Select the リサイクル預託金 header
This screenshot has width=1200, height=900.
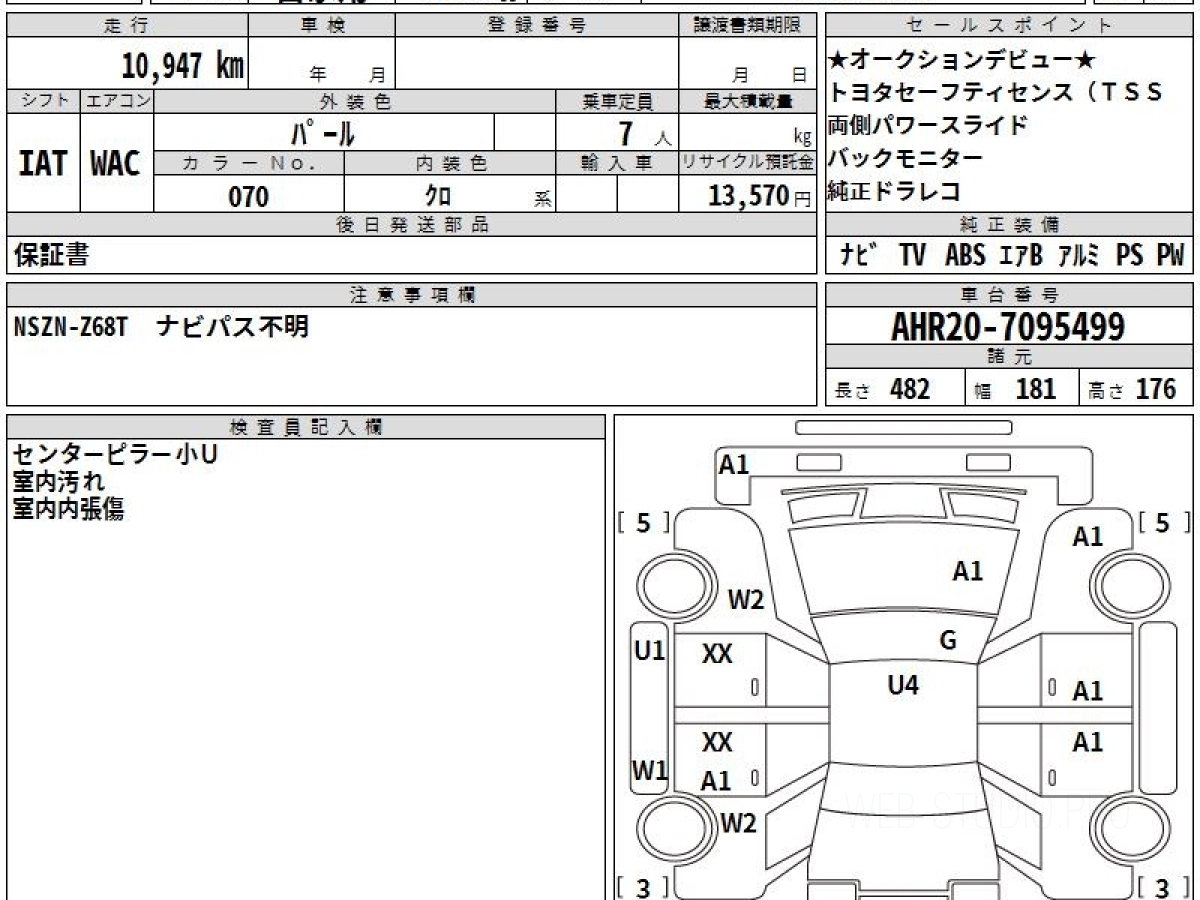[x=747, y=163]
